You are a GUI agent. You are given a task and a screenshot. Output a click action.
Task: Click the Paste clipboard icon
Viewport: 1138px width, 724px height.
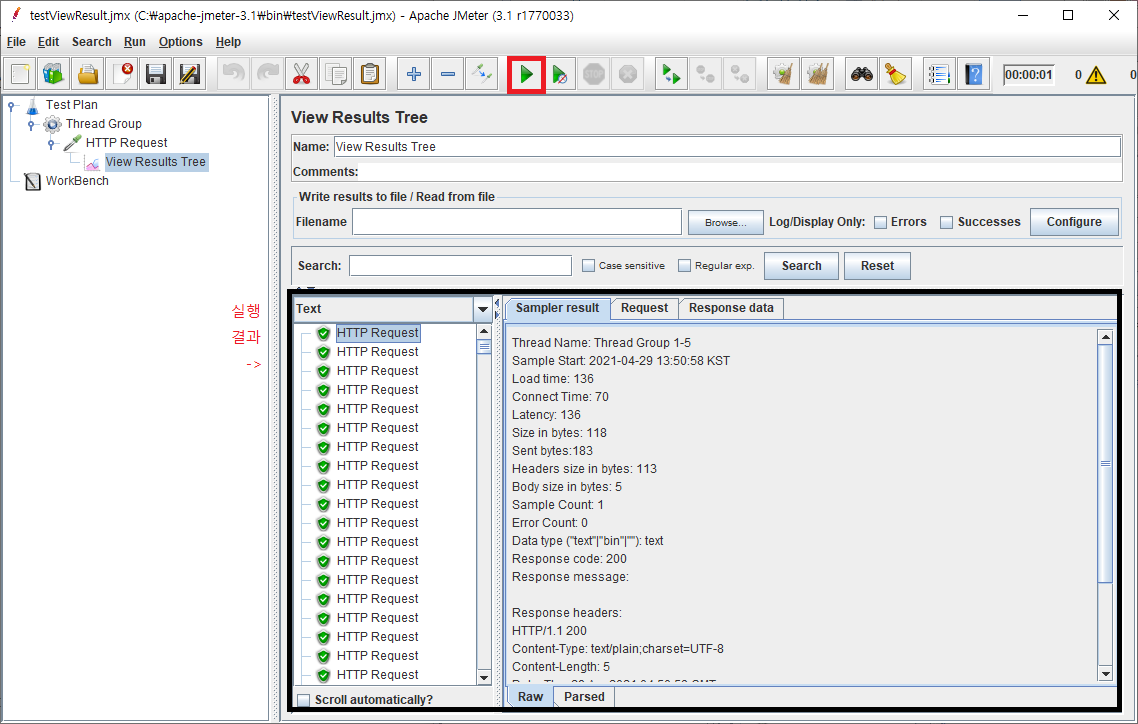(369, 74)
